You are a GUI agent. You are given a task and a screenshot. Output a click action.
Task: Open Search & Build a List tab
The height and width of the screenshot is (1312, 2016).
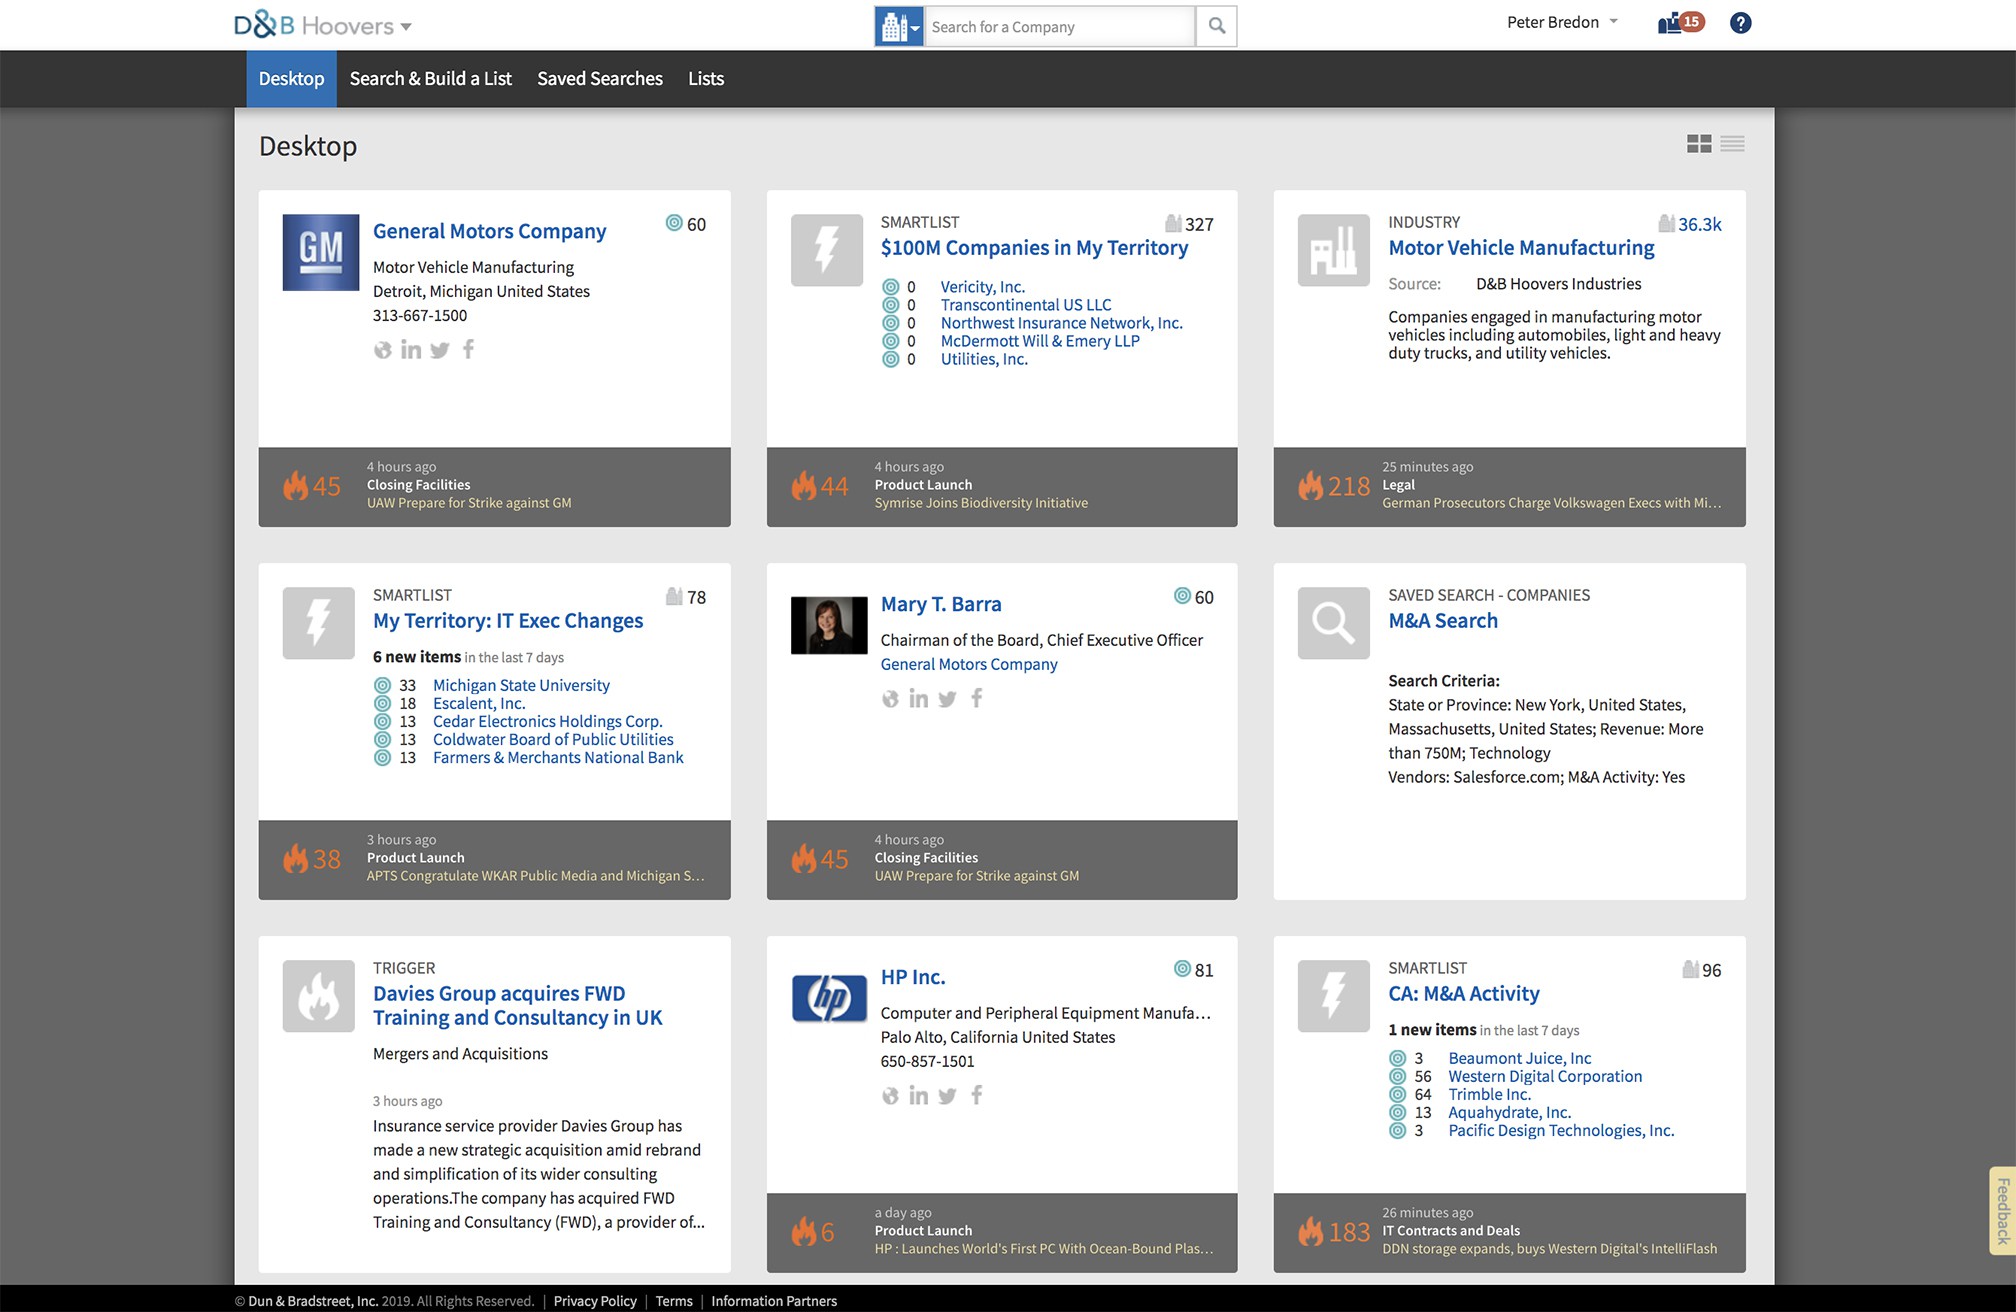point(430,79)
